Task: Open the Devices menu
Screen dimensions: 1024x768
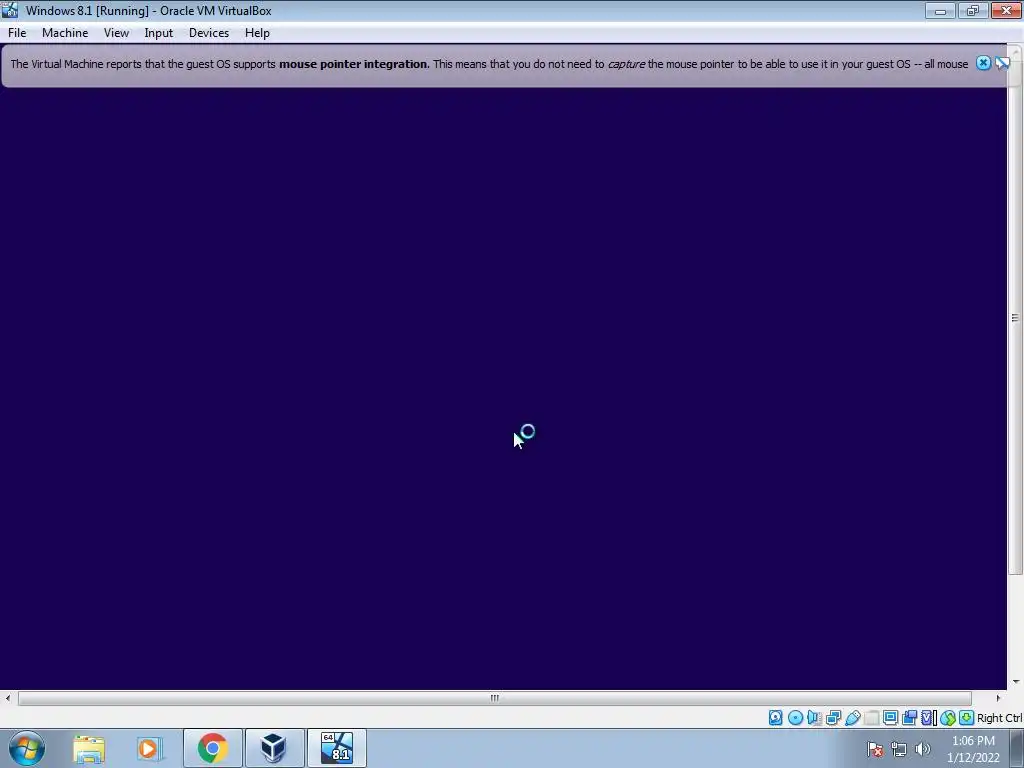Action: (209, 33)
